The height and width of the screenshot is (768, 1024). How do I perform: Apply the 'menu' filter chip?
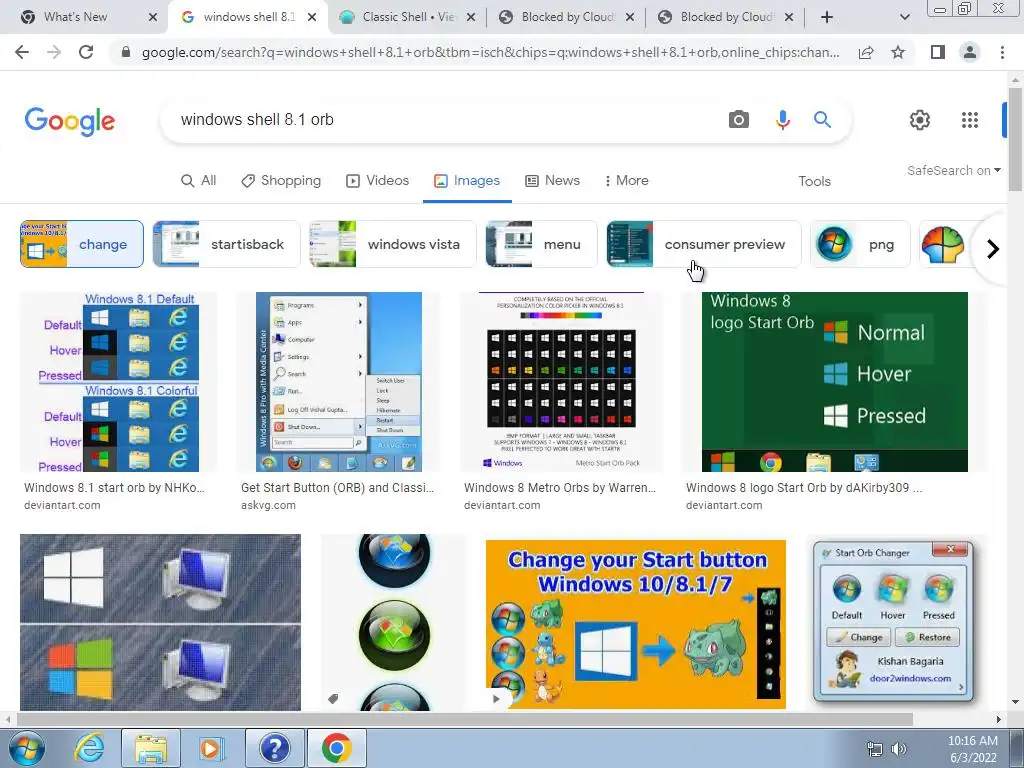coord(541,244)
